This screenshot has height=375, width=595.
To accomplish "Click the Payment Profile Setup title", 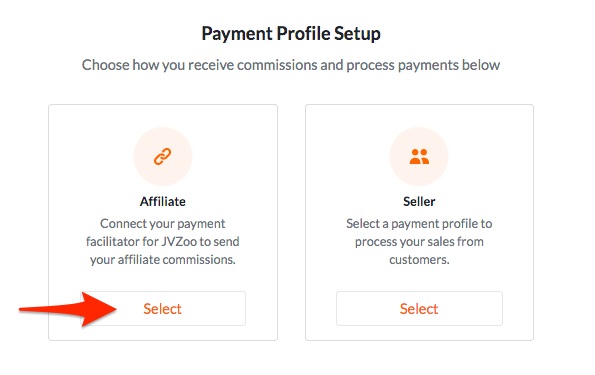I will coord(291,34).
